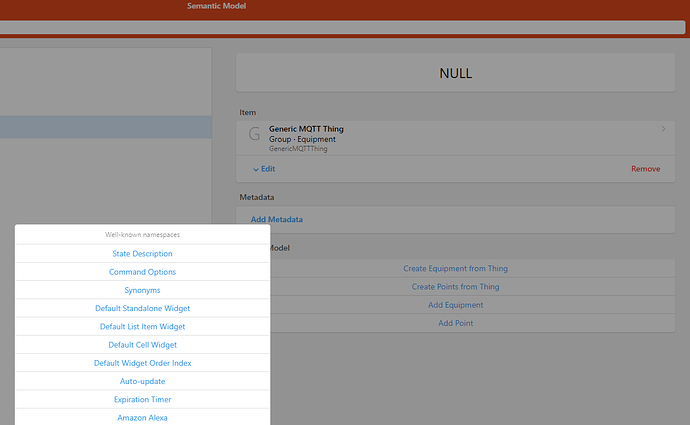Expand the Edit section chevron
This screenshot has width=690, height=425.
tap(256, 169)
